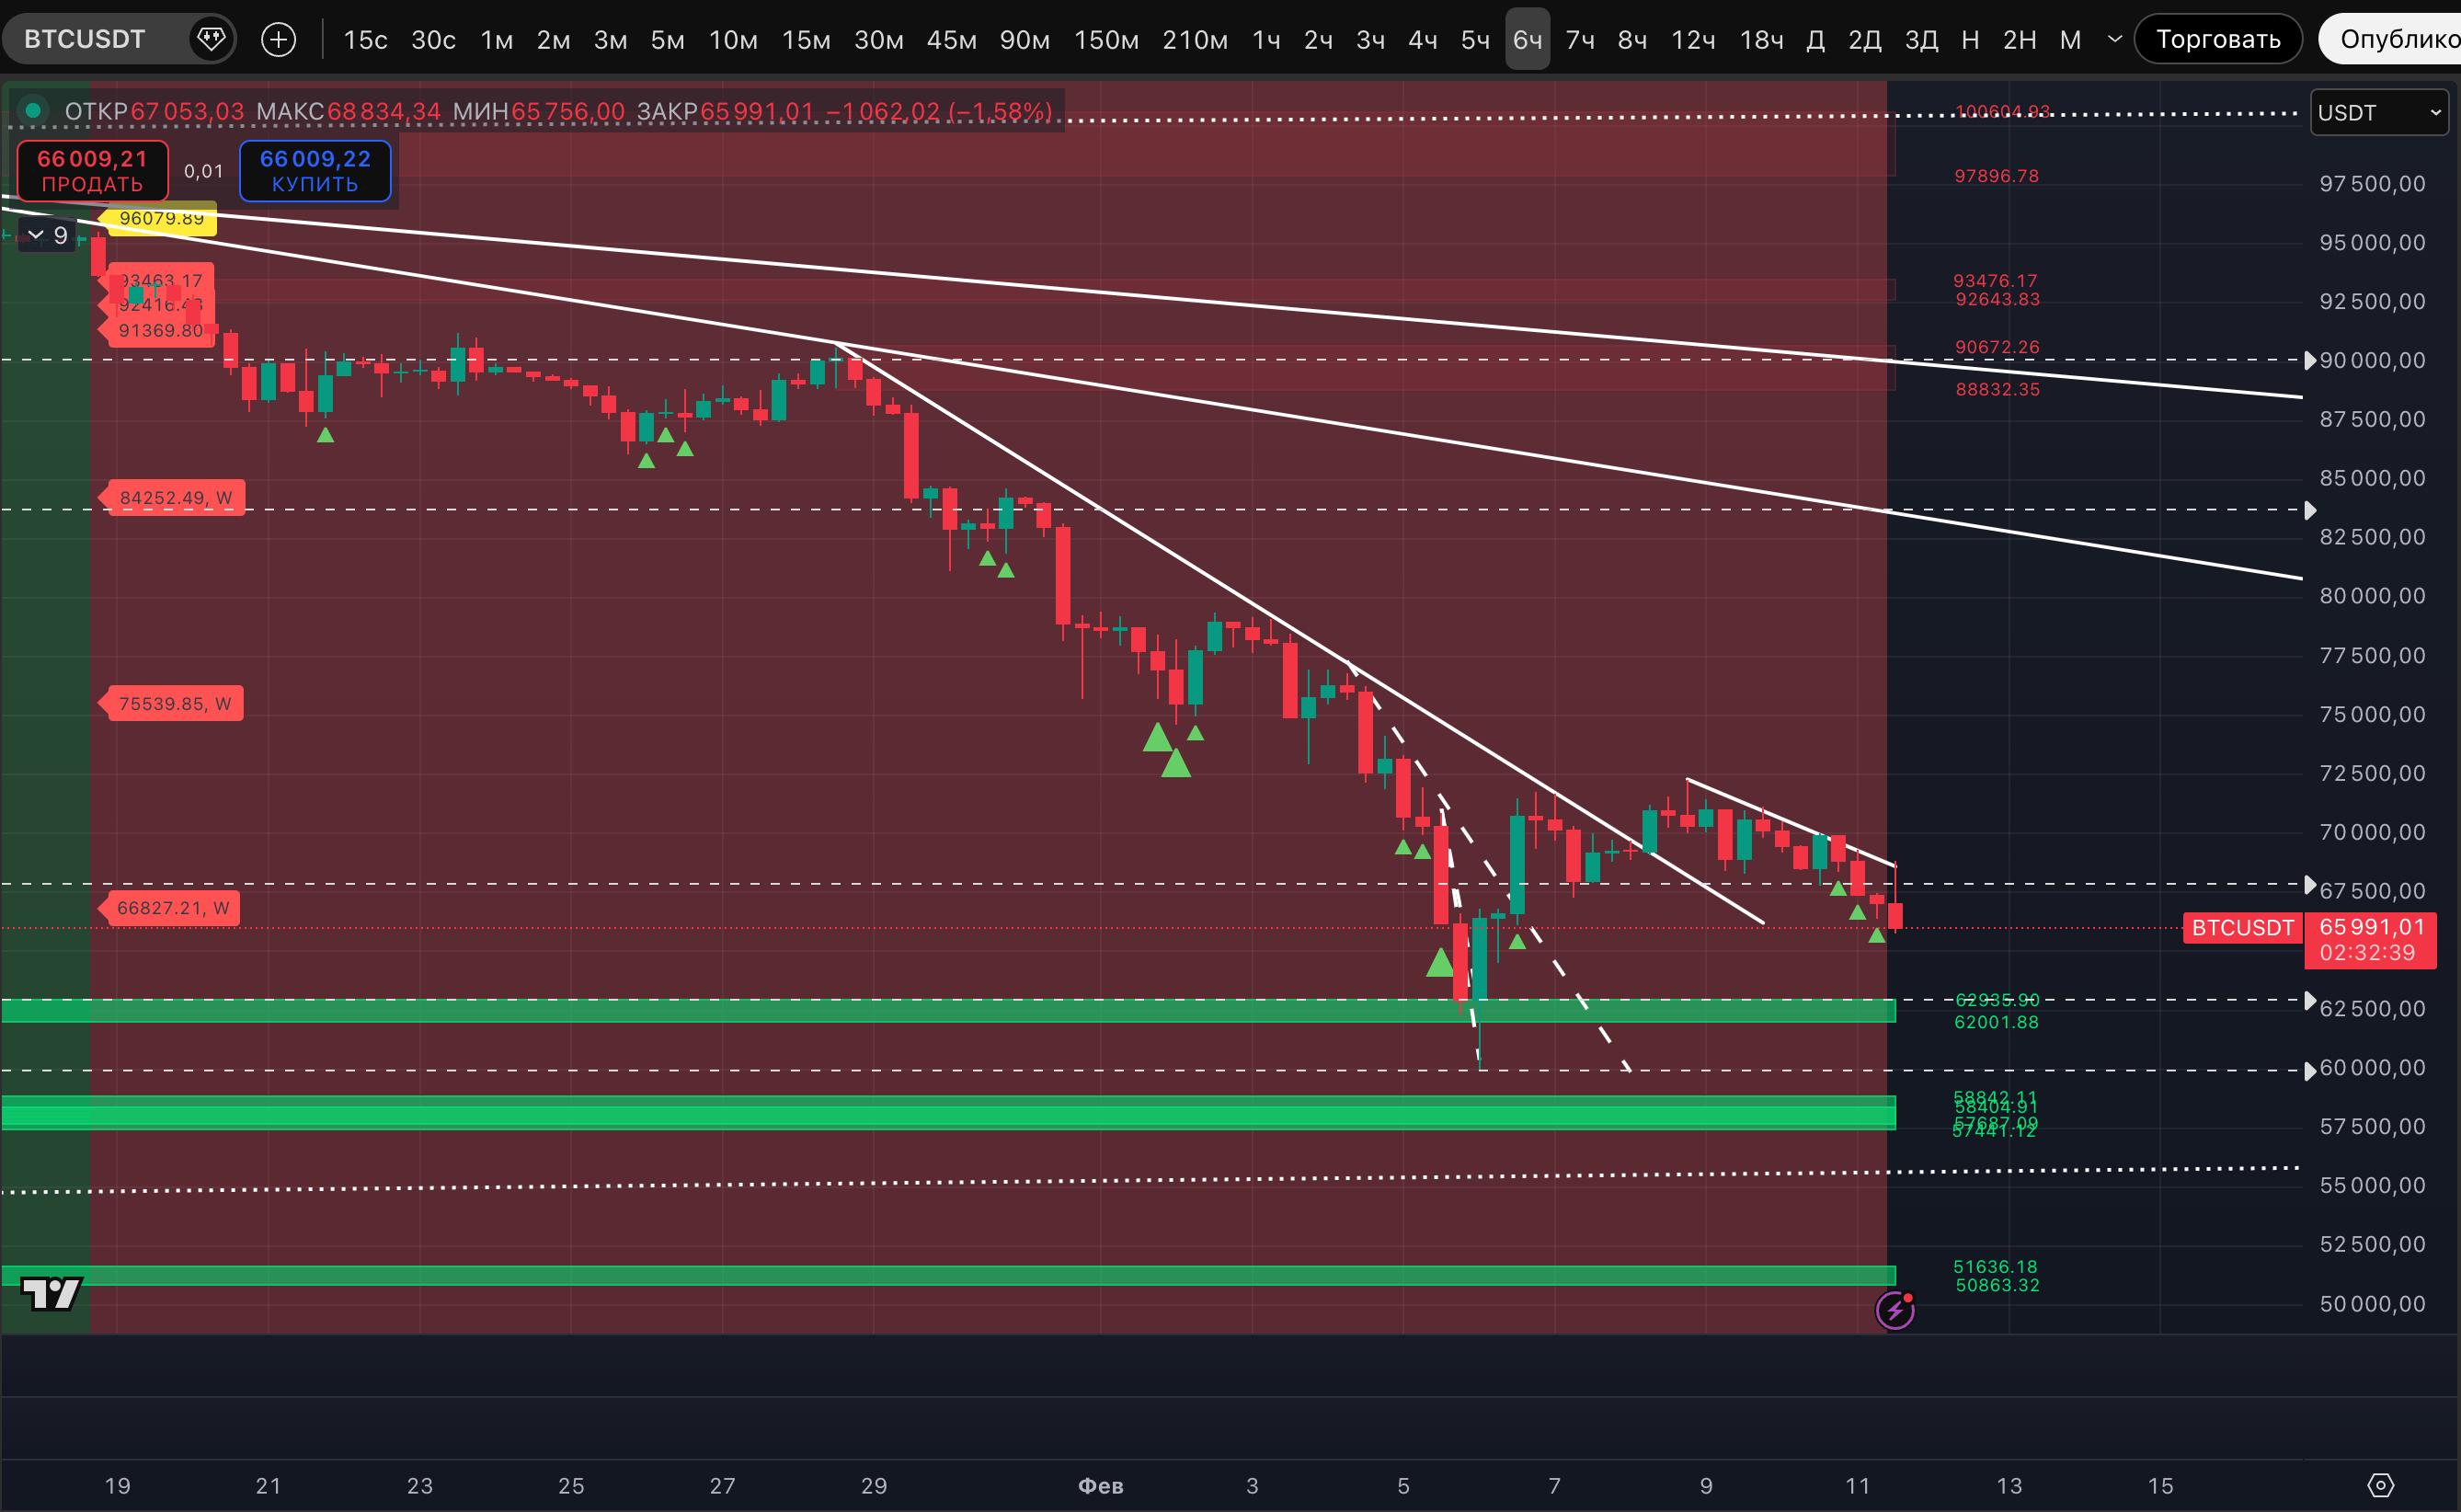Click the 60000 price line arrow marker

click(x=2309, y=1071)
